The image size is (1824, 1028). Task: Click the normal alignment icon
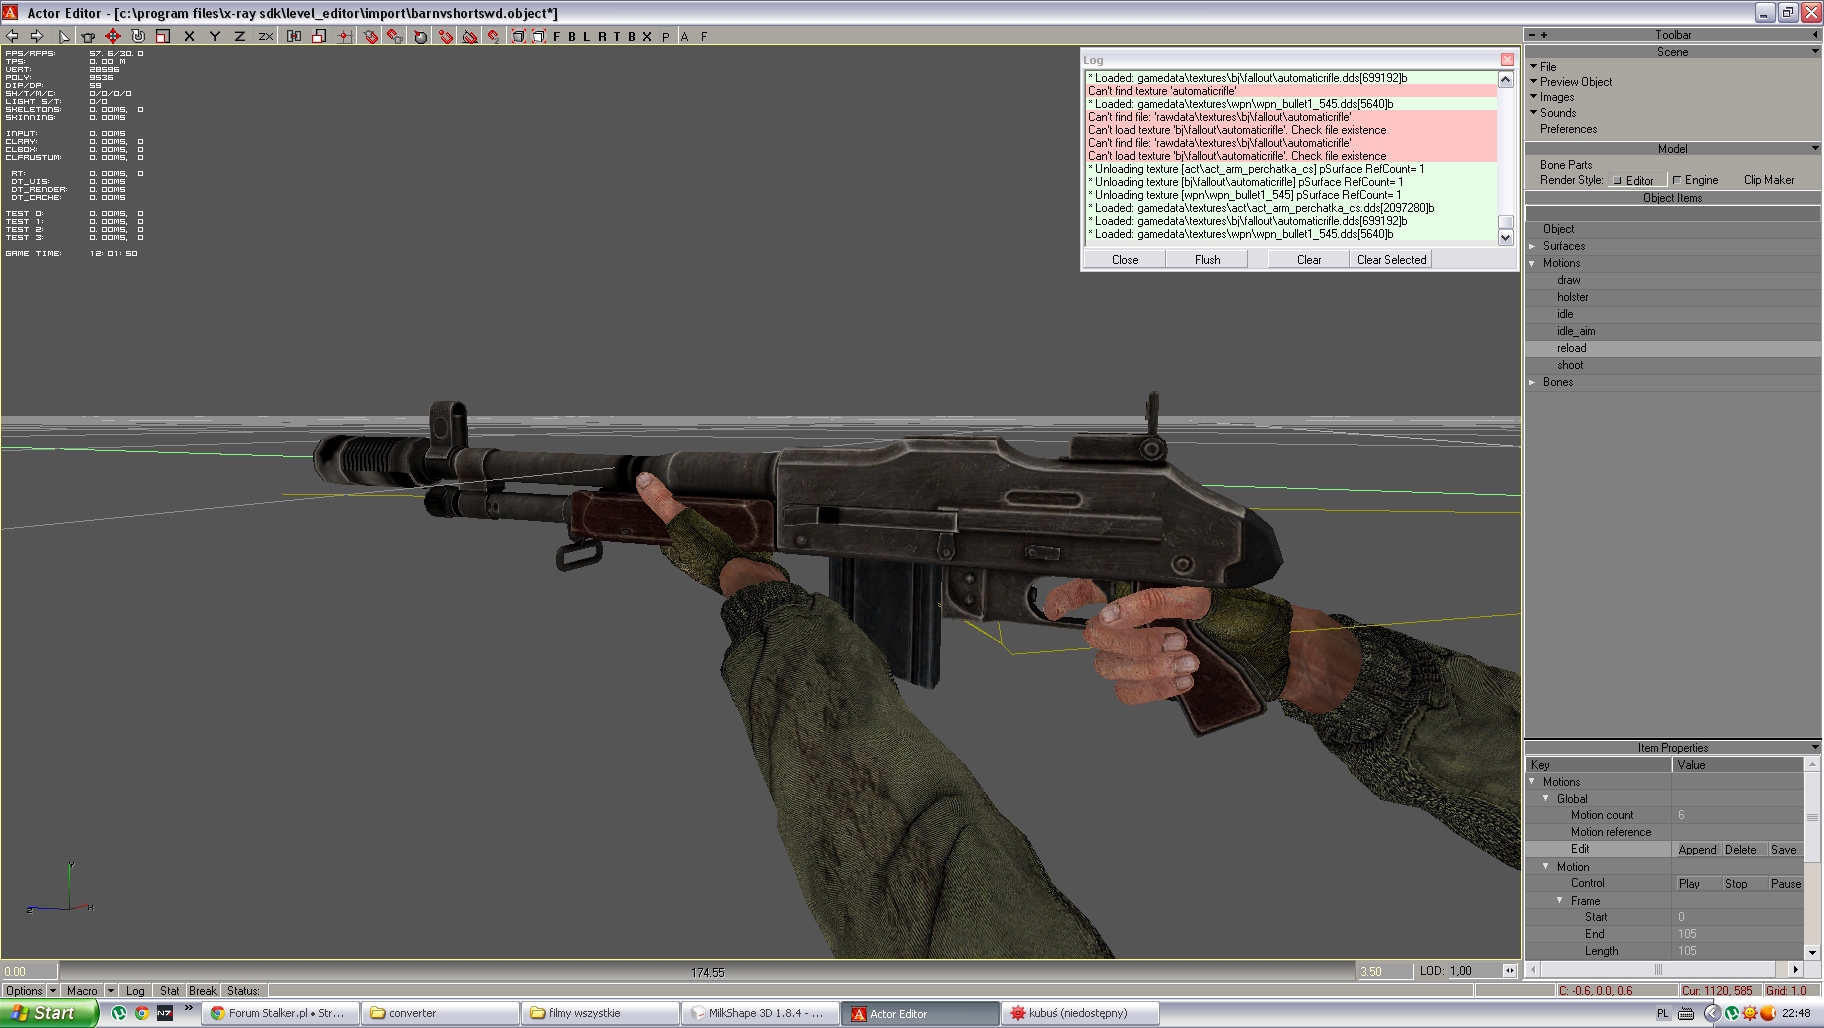(470, 36)
